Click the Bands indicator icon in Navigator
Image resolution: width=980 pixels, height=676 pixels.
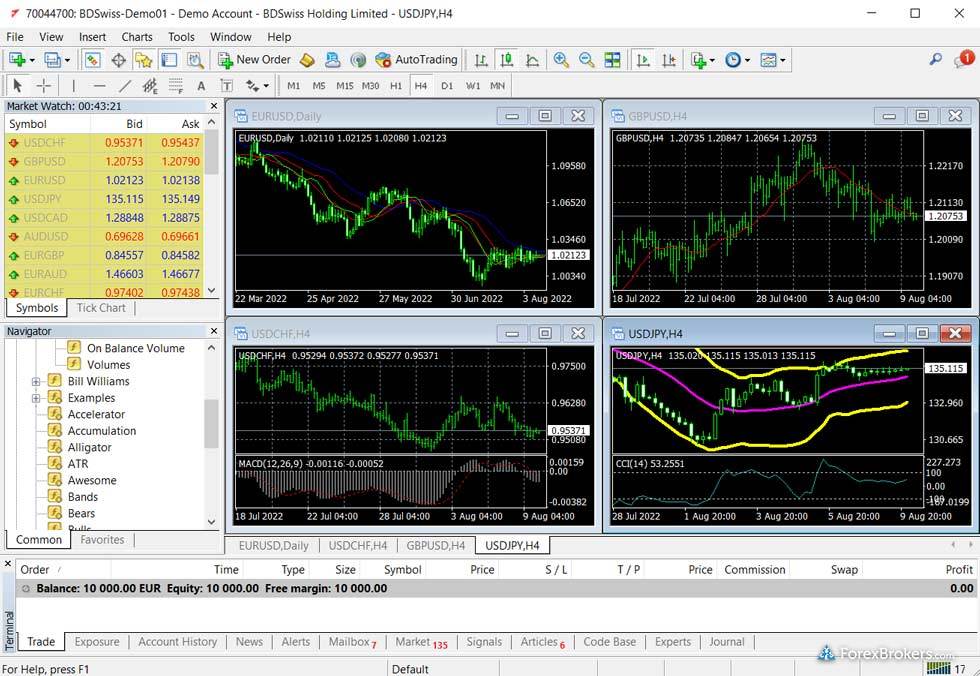[55, 497]
